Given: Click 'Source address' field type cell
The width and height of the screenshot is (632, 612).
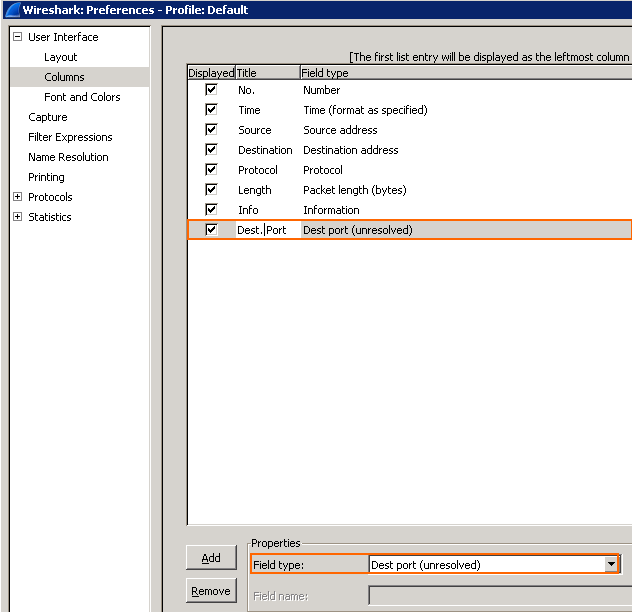Looking at the screenshot, I should [340, 130].
